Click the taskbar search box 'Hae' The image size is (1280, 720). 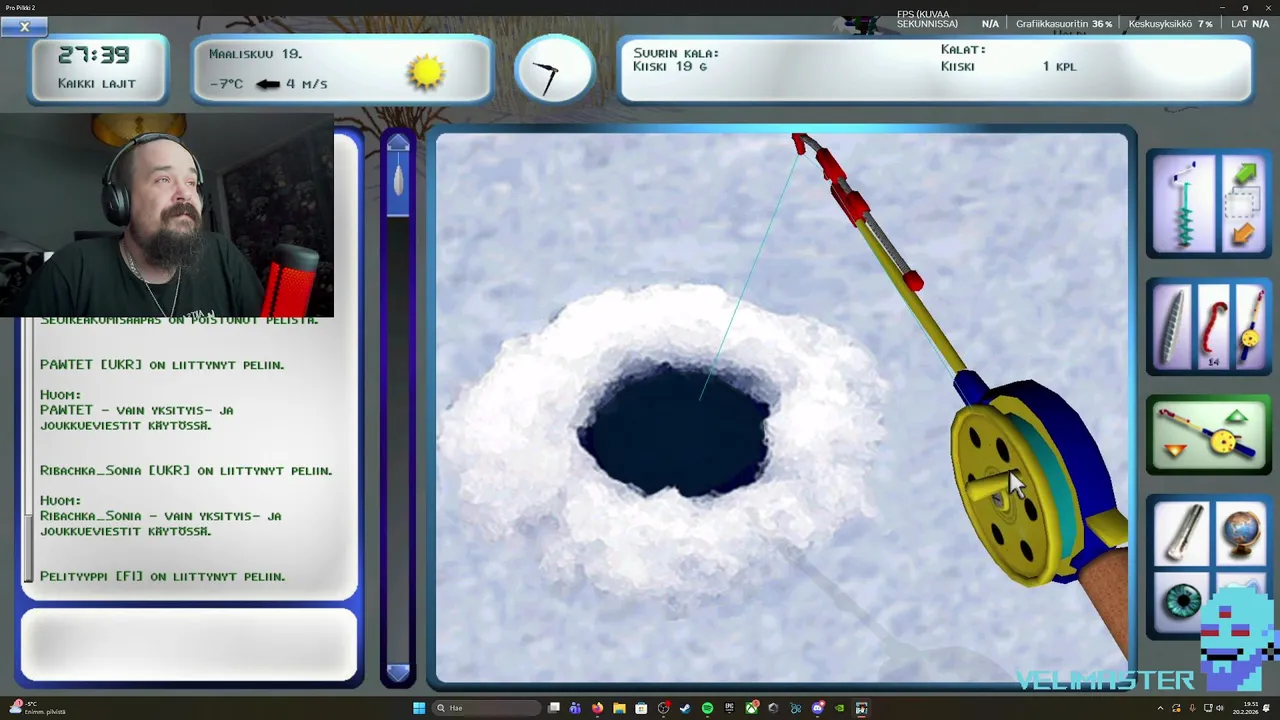tap(486, 708)
